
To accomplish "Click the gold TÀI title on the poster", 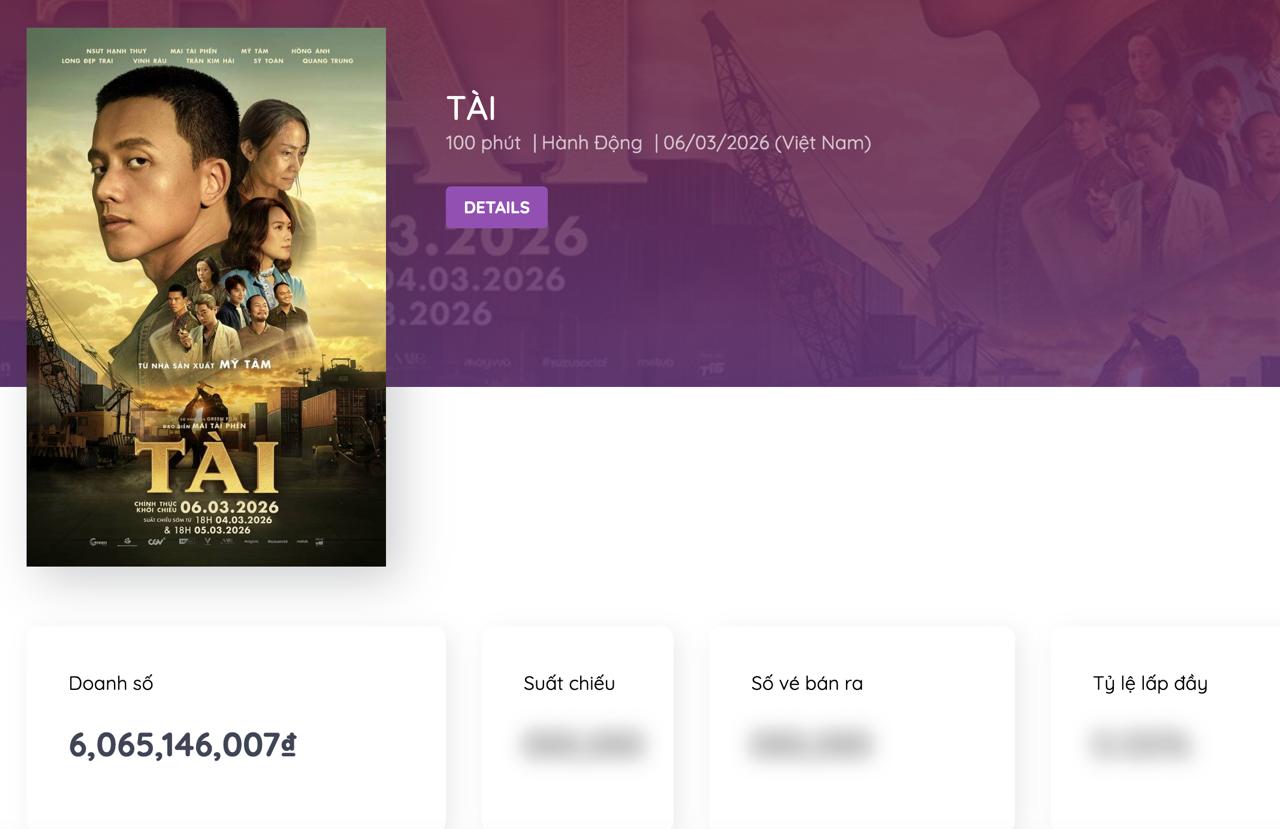I will pyautogui.click(x=206, y=466).
